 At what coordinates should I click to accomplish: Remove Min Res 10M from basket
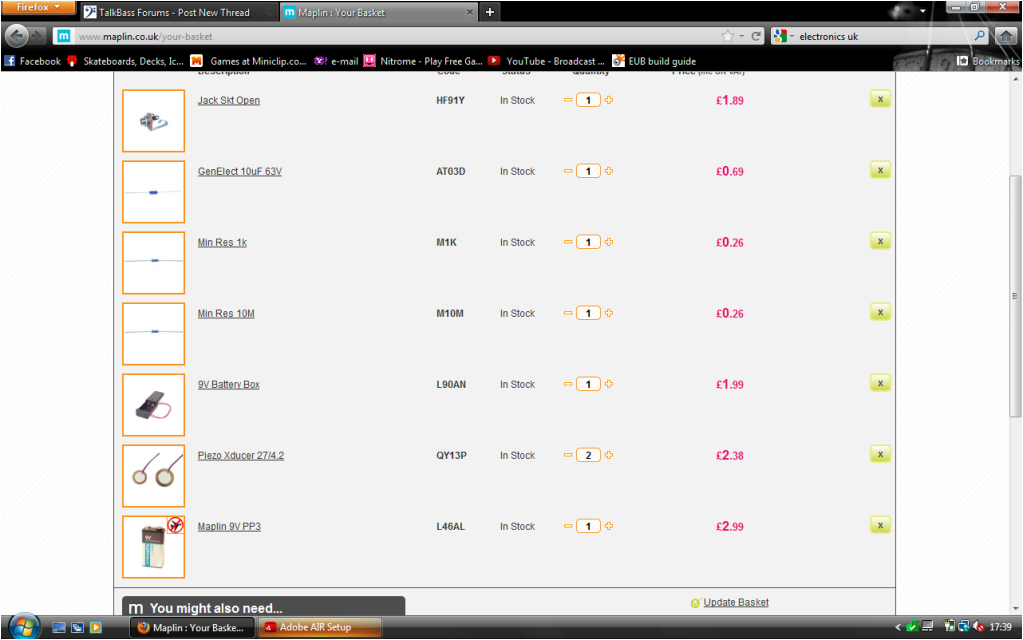pyautogui.click(x=880, y=312)
